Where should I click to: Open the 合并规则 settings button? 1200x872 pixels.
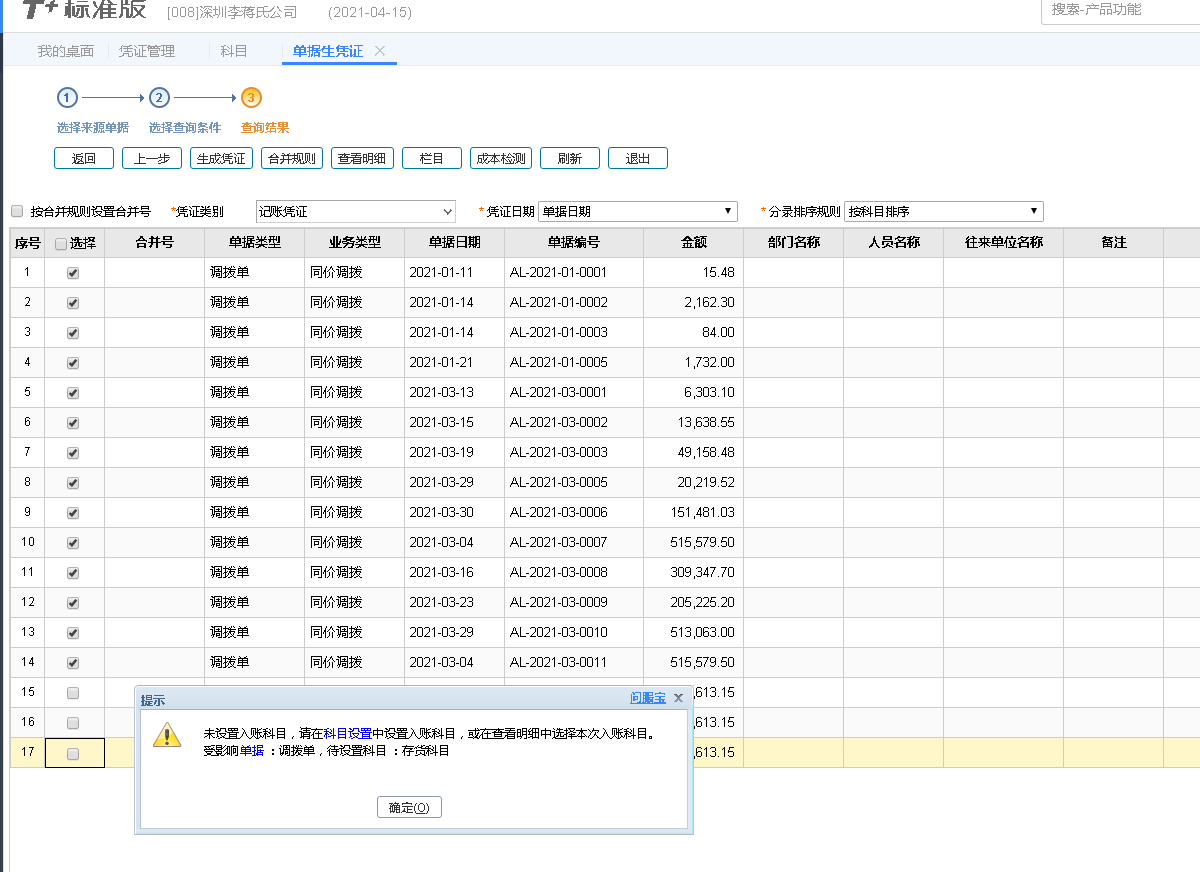291,158
